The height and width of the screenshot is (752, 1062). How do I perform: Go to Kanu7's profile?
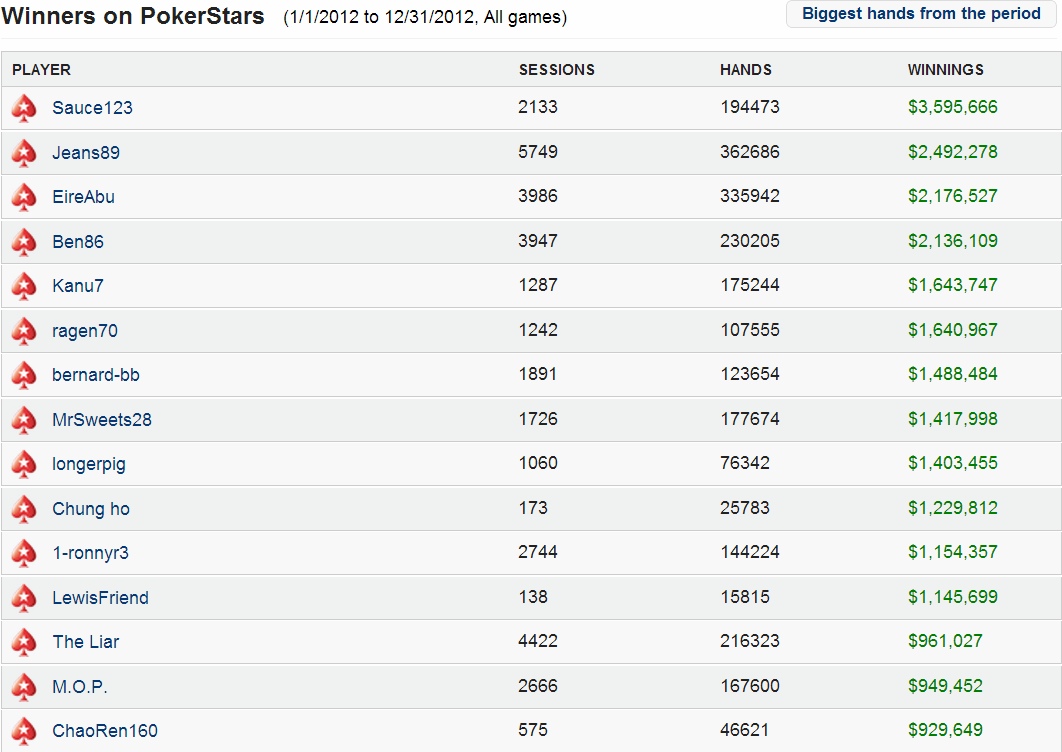(x=78, y=286)
